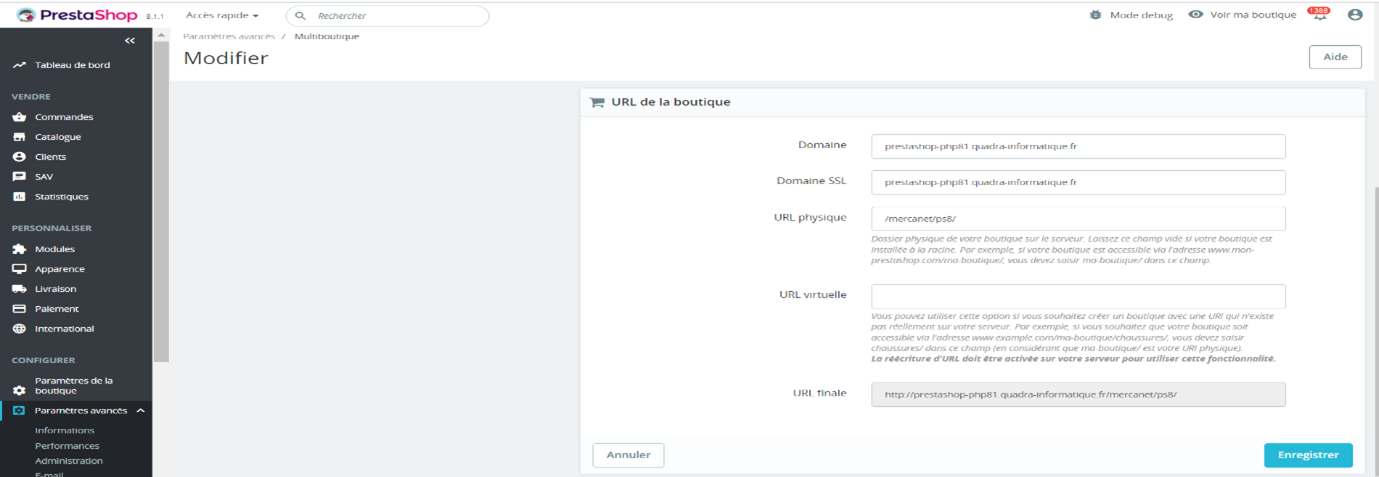The width and height of the screenshot is (1379, 477).
Task: Click the PERSONNALISER section heading
Action: coord(52,228)
